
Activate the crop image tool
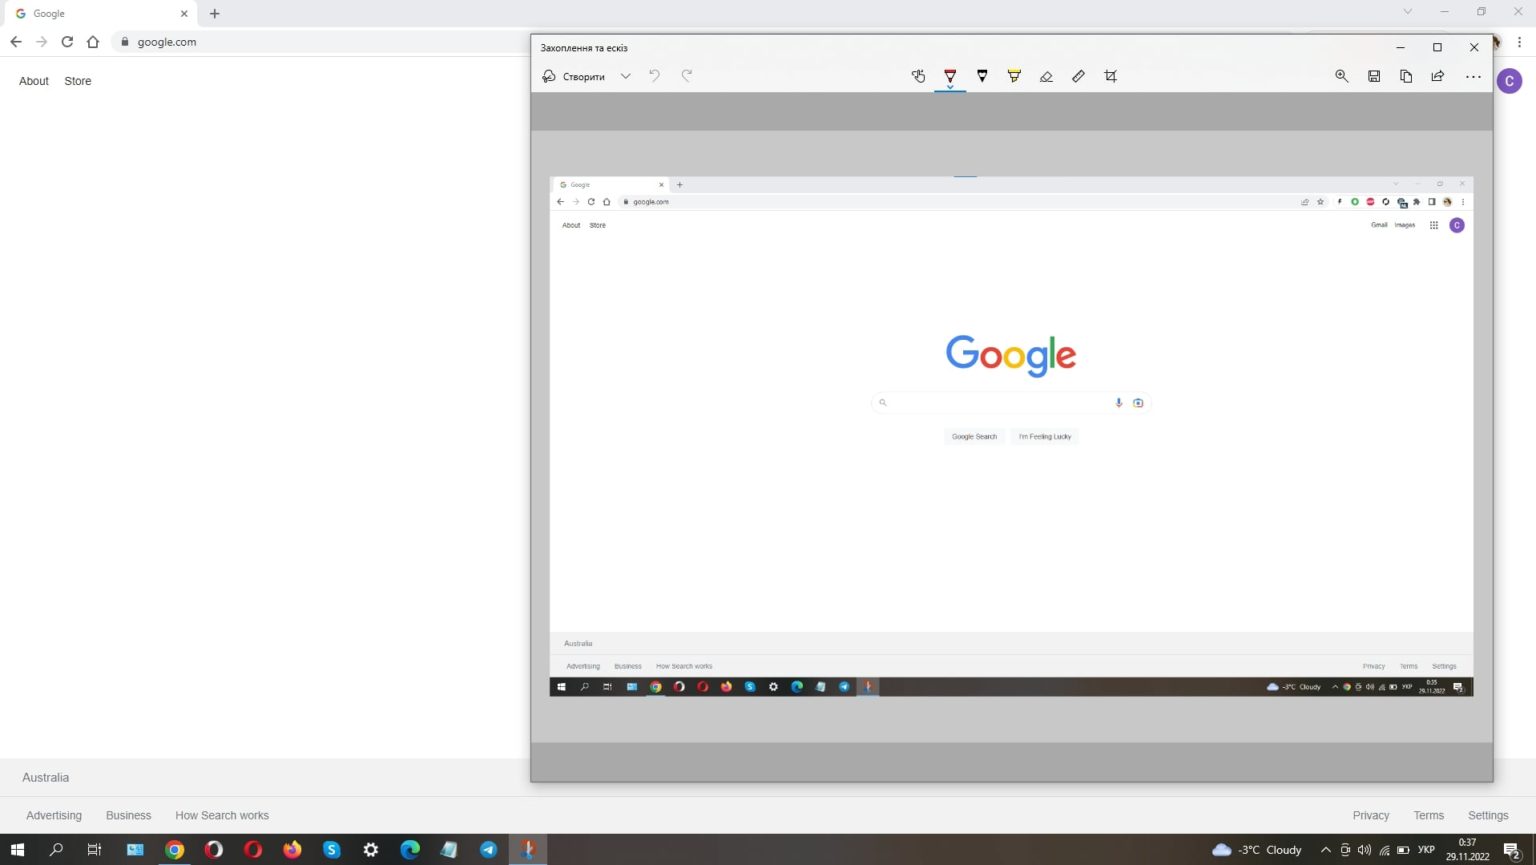pos(1110,76)
